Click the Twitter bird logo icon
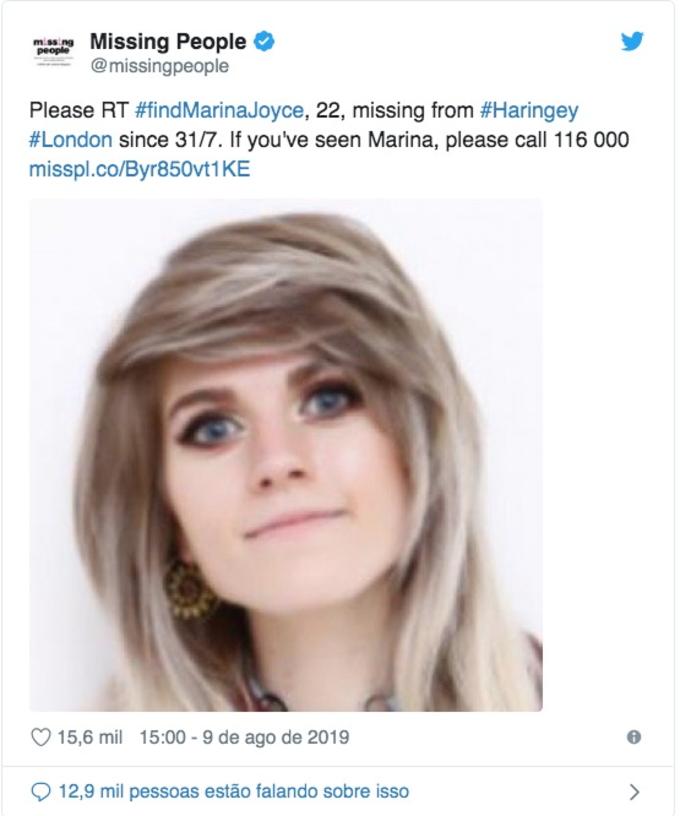This screenshot has height=816, width=680. [x=632, y=42]
